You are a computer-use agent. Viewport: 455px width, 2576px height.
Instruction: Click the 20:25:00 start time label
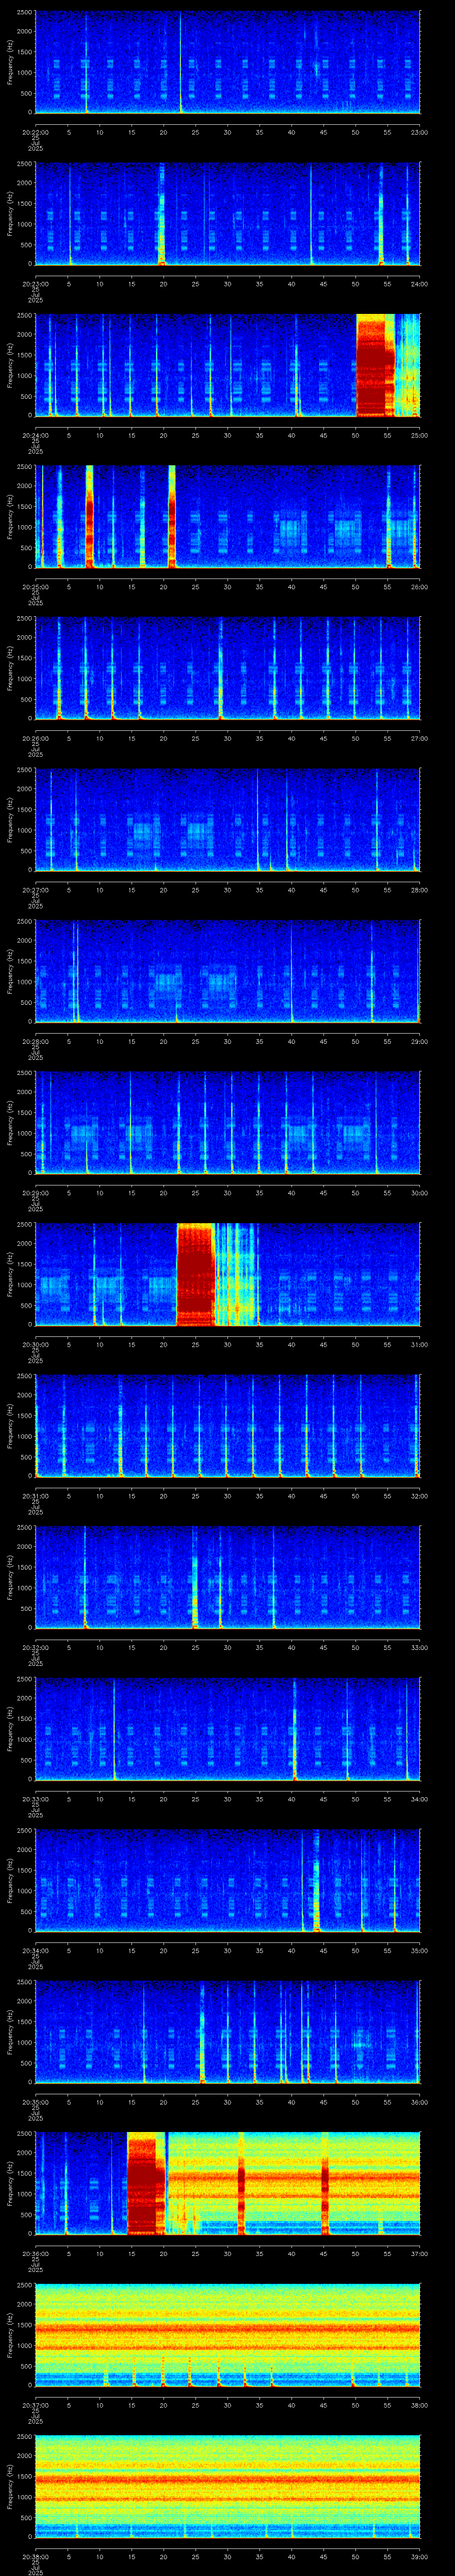pos(36,587)
